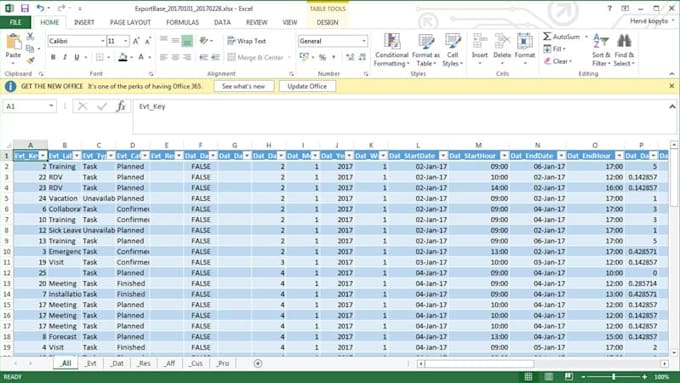Click the Save icon in quick access toolbar
This screenshot has height=383, width=680.
[25, 8]
